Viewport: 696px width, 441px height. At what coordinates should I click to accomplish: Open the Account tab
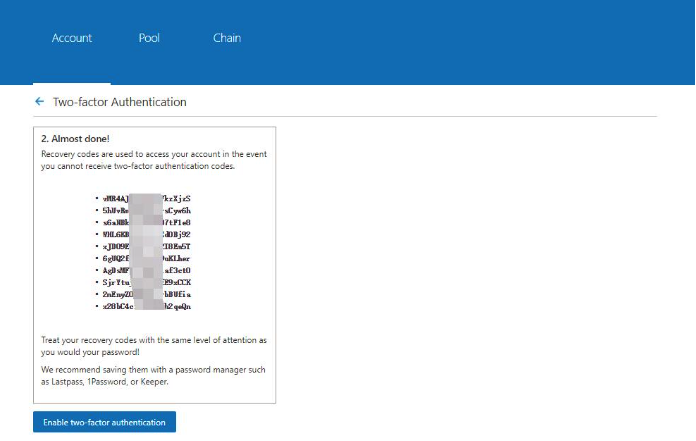click(x=72, y=38)
